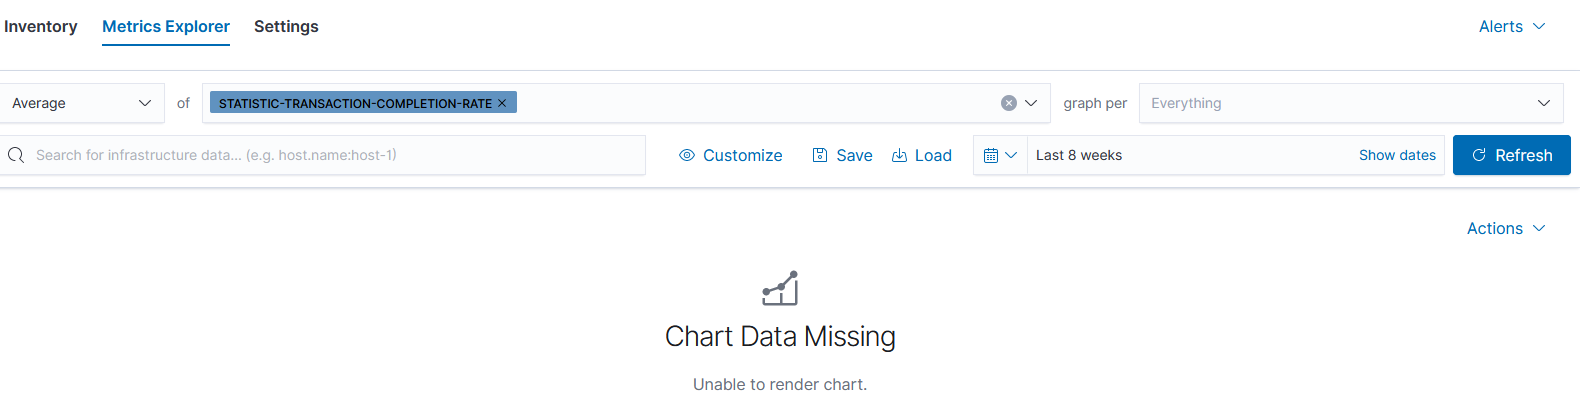Viewport: 1580px width, 404px height.
Task: Open the Alerts dropdown menu
Action: pos(1511,26)
